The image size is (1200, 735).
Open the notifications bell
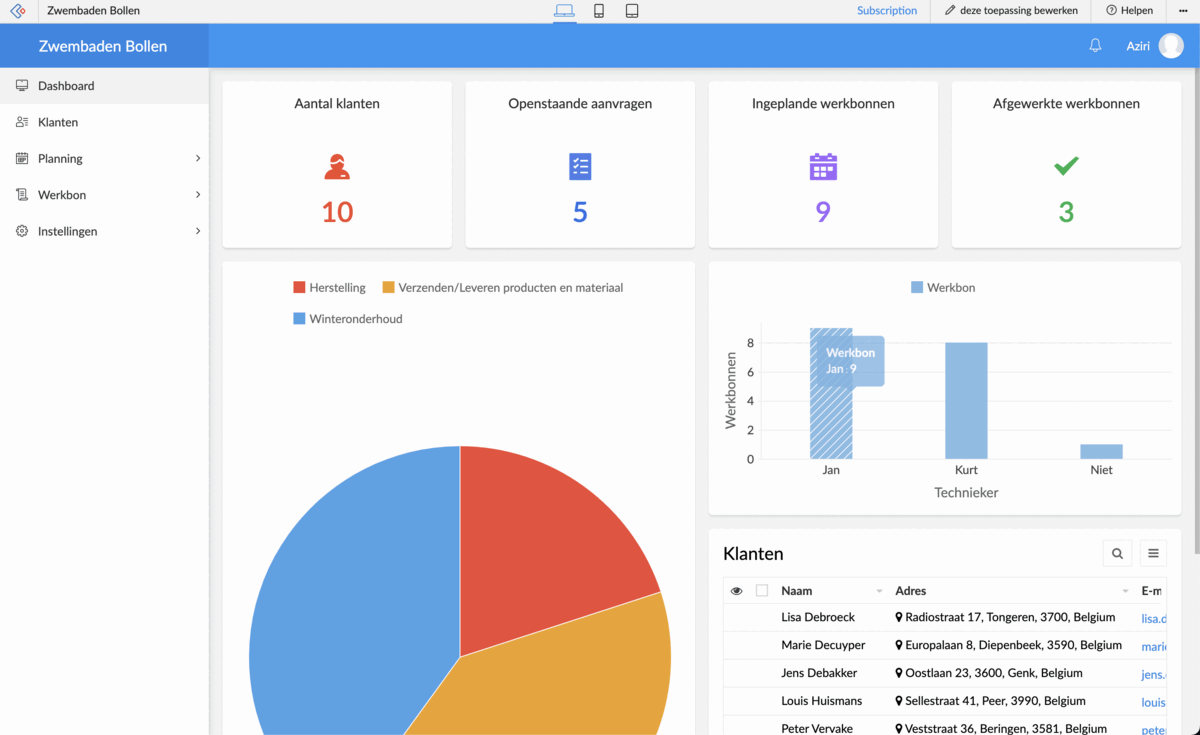1095,46
